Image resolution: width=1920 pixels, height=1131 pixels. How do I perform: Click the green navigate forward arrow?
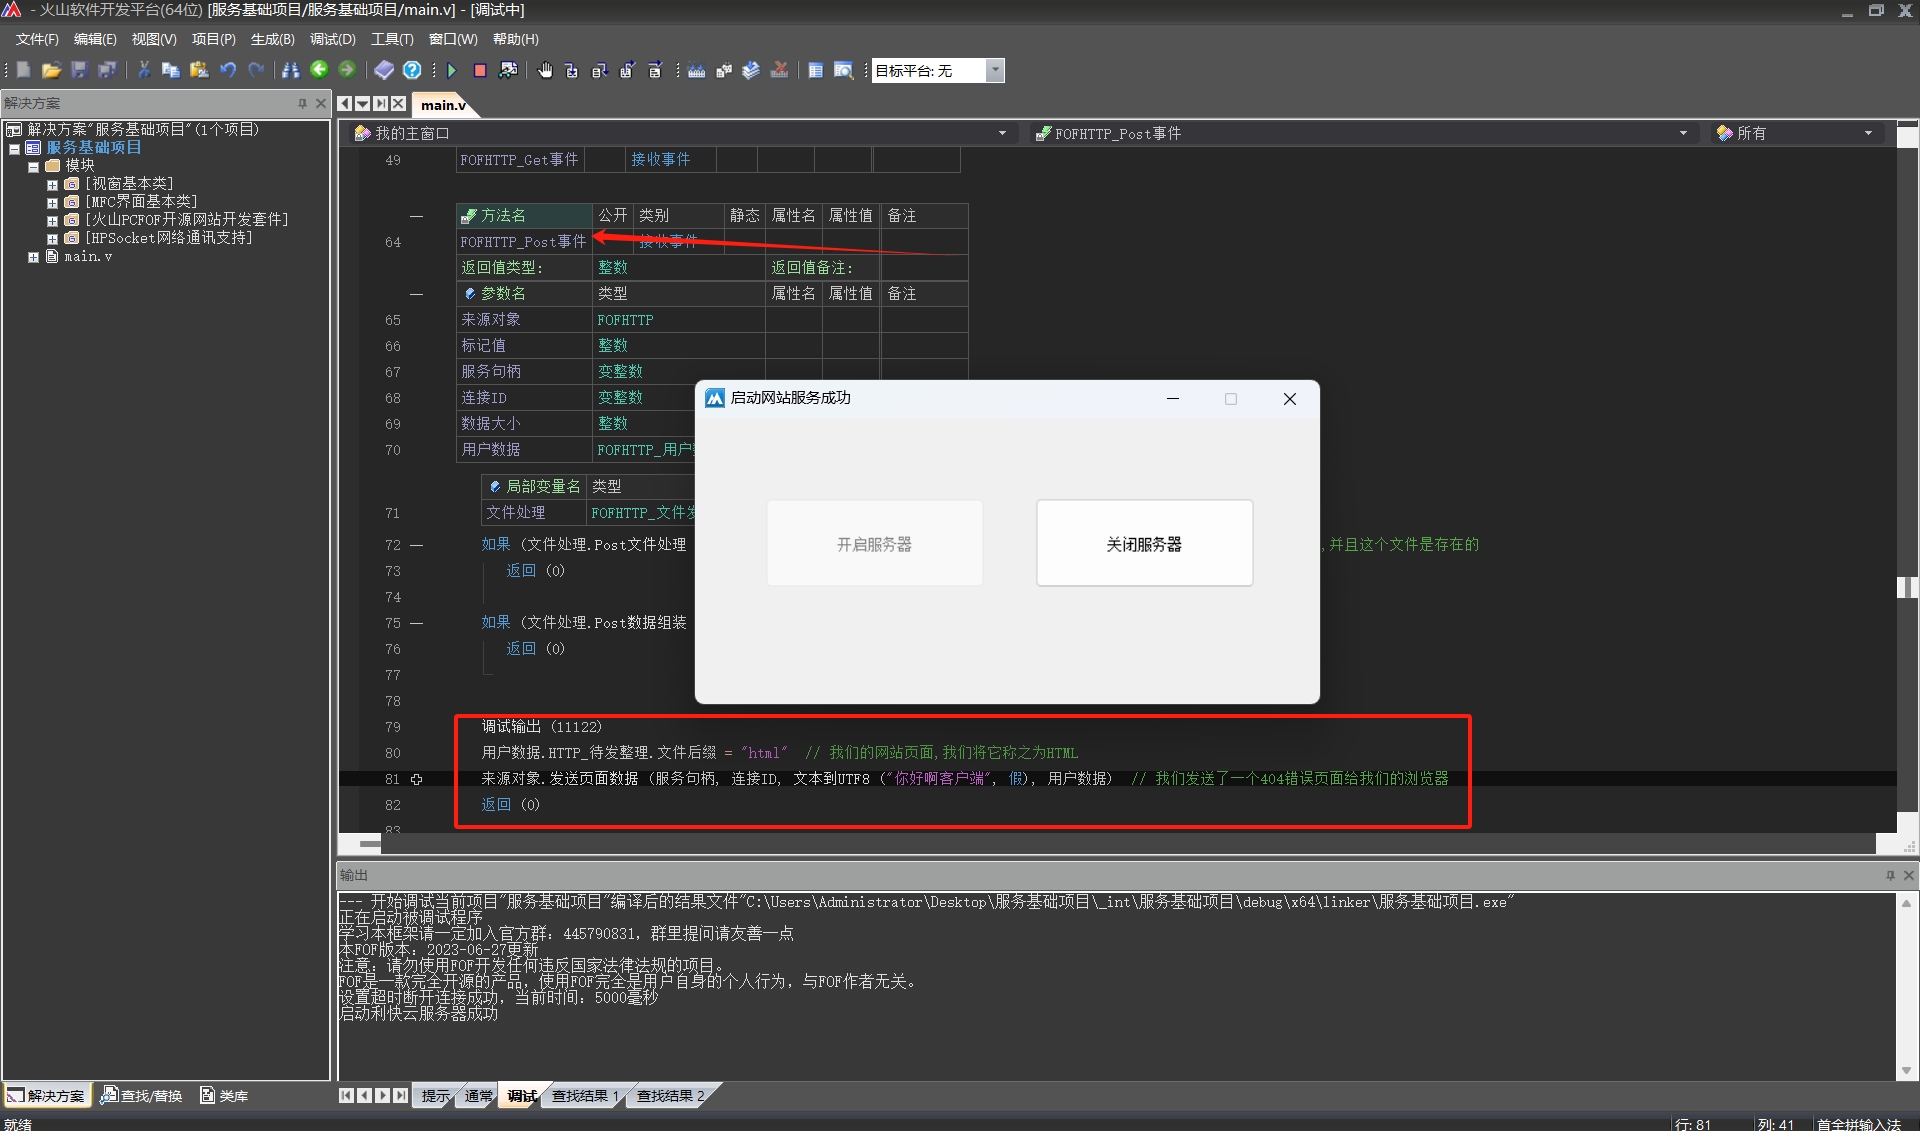click(x=347, y=70)
